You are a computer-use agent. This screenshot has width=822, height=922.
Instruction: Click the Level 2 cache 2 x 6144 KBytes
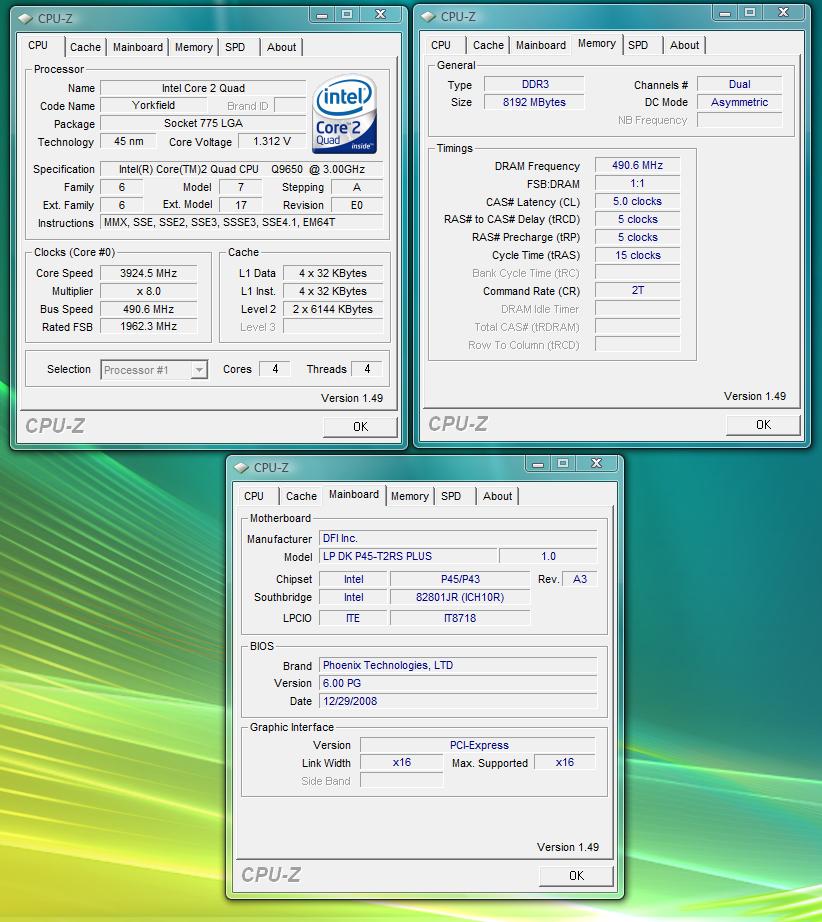pos(333,309)
